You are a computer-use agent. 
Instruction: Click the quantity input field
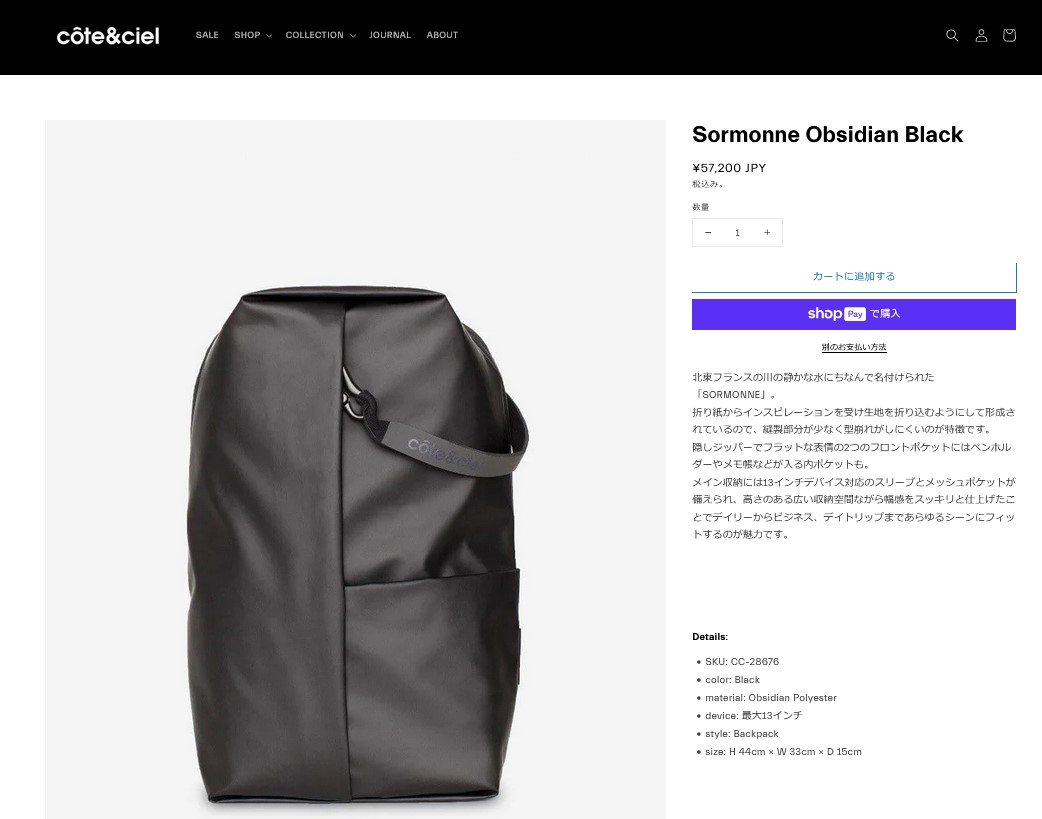pos(738,233)
